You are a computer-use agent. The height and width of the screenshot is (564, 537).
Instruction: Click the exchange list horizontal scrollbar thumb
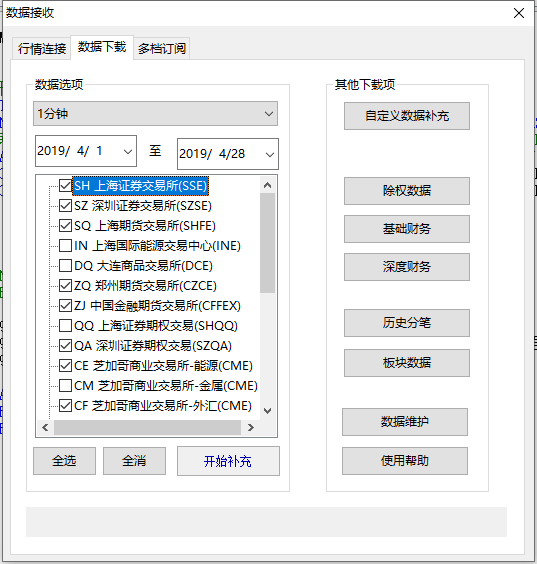[x=147, y=427]
